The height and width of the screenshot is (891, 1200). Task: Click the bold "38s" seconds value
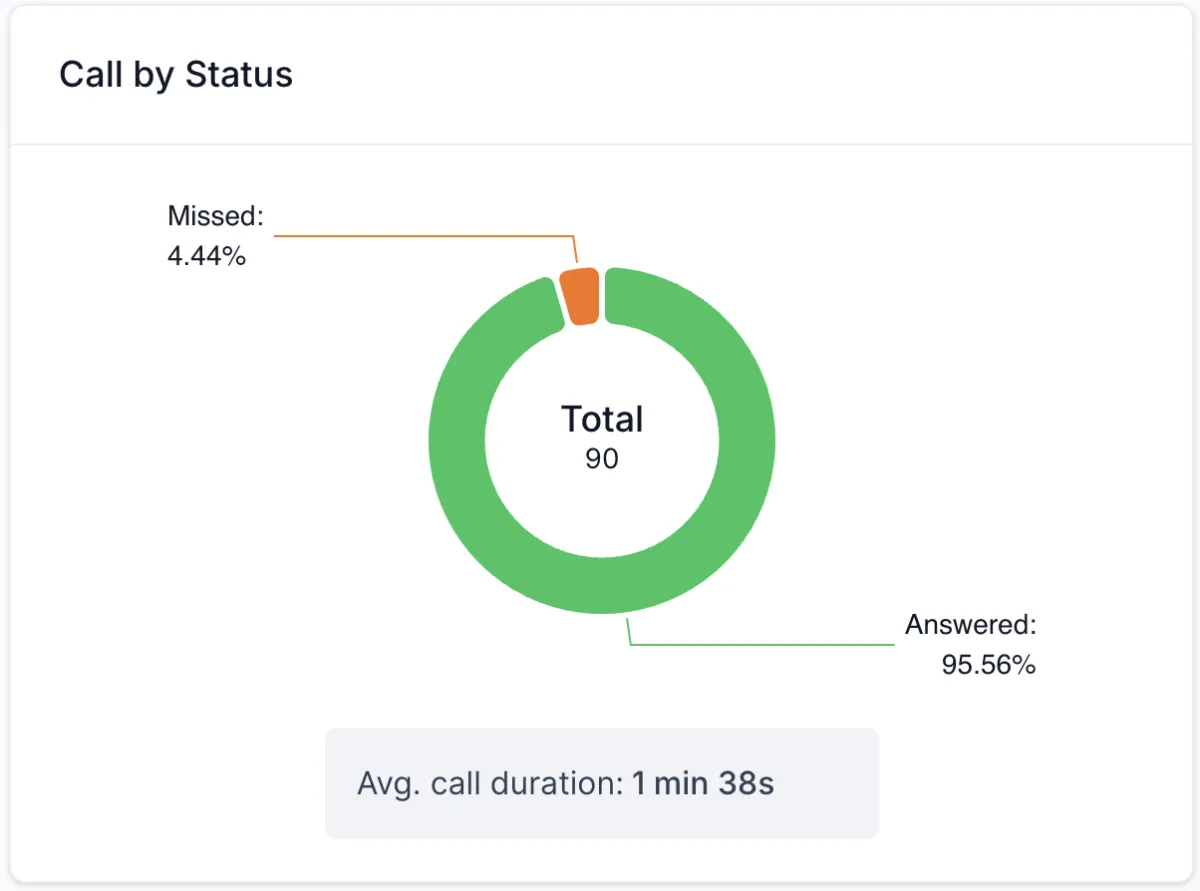pos(746,783)
